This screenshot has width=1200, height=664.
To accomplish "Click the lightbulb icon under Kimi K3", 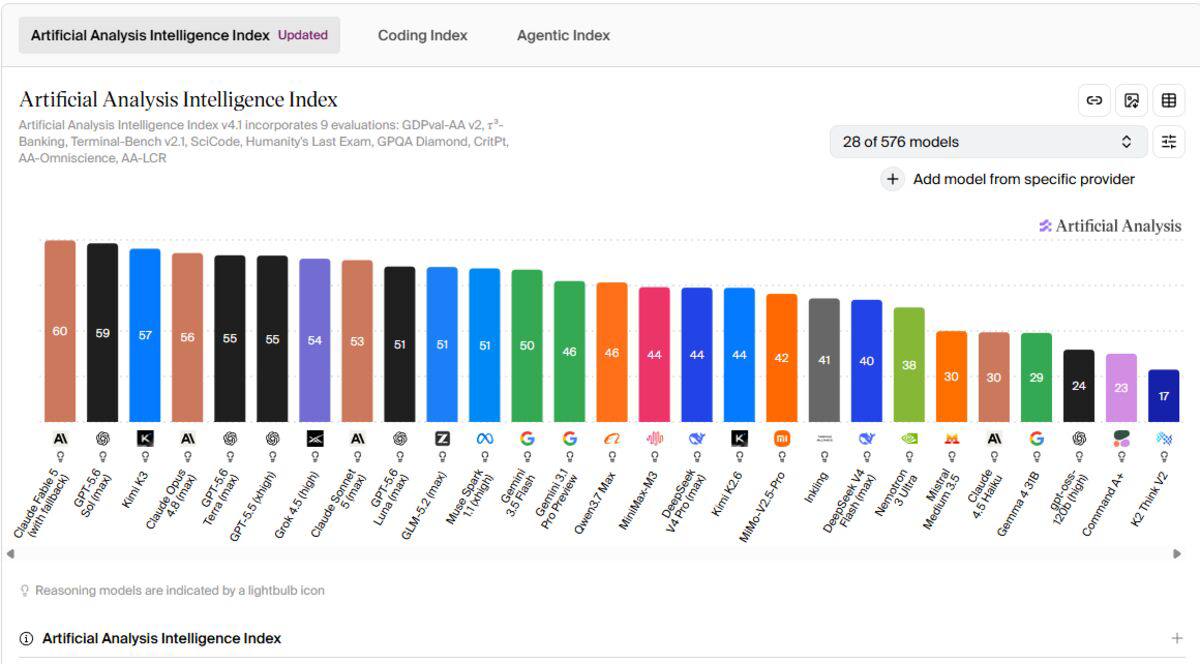I will pyautogui.click(x=145, y=456).
